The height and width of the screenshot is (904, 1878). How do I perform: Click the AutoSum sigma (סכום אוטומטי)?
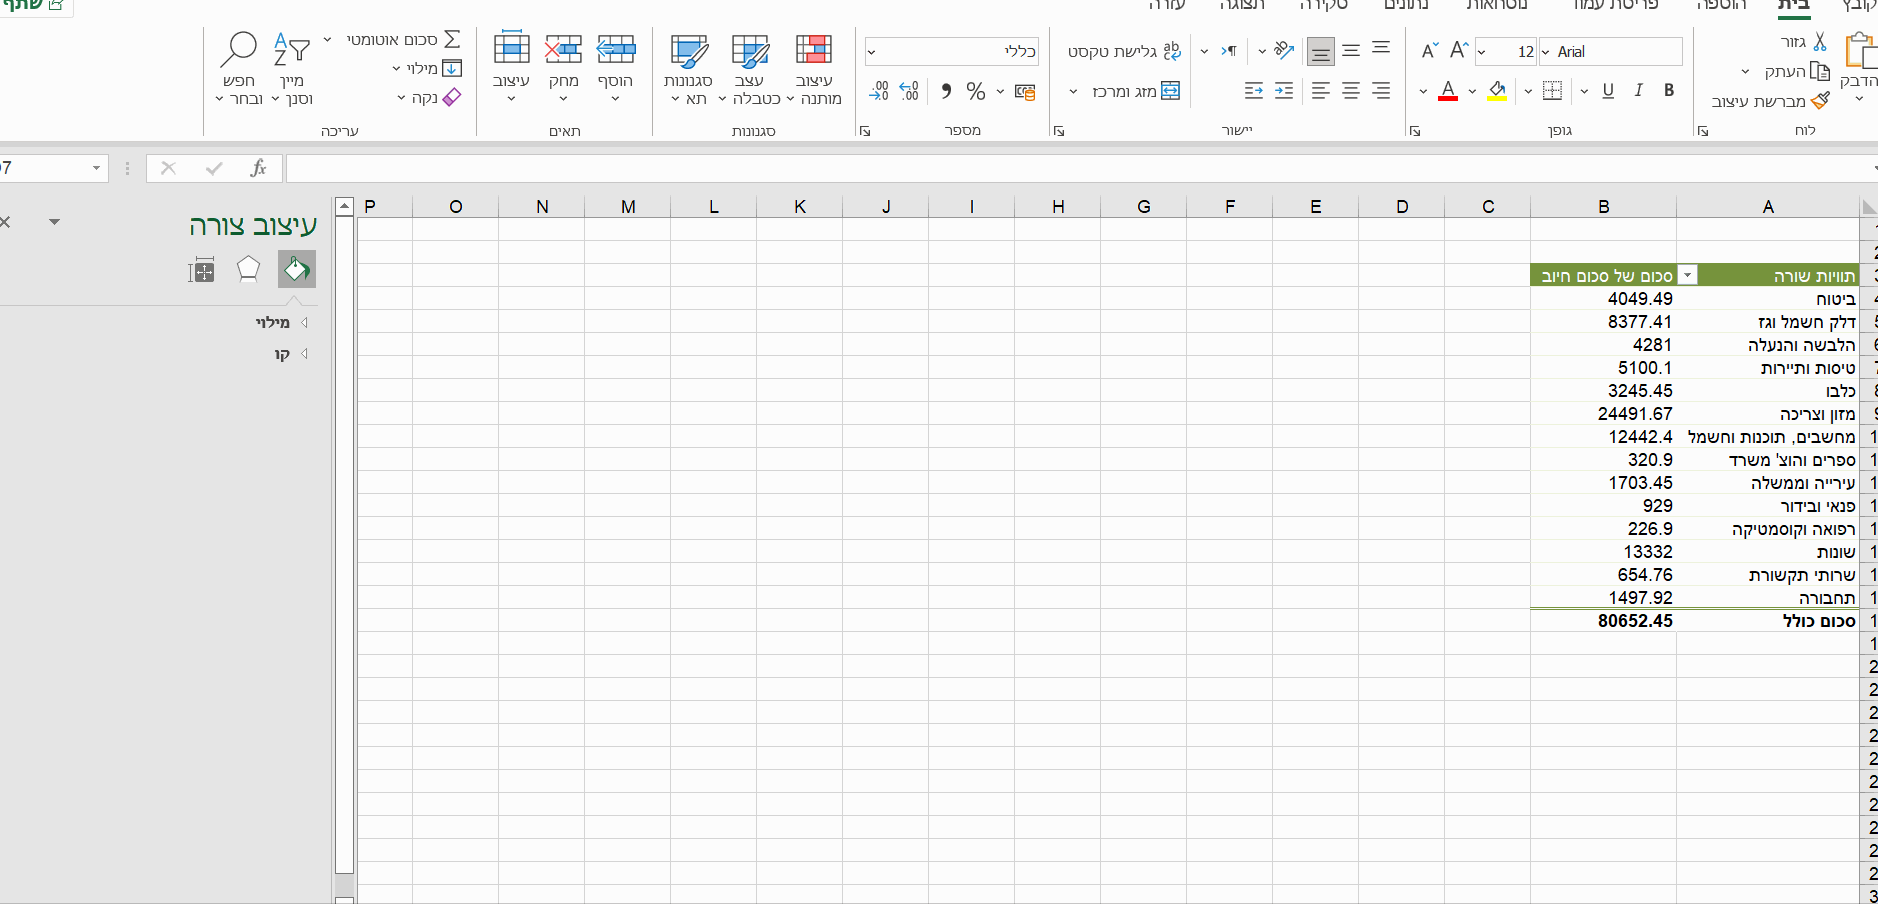452,39
